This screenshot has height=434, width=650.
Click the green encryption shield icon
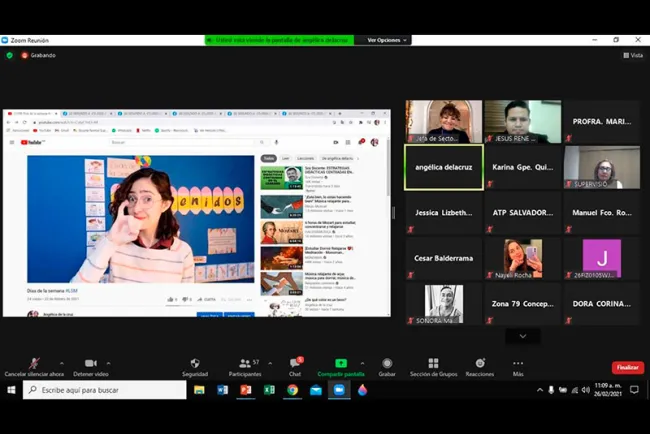coord(10,55)
